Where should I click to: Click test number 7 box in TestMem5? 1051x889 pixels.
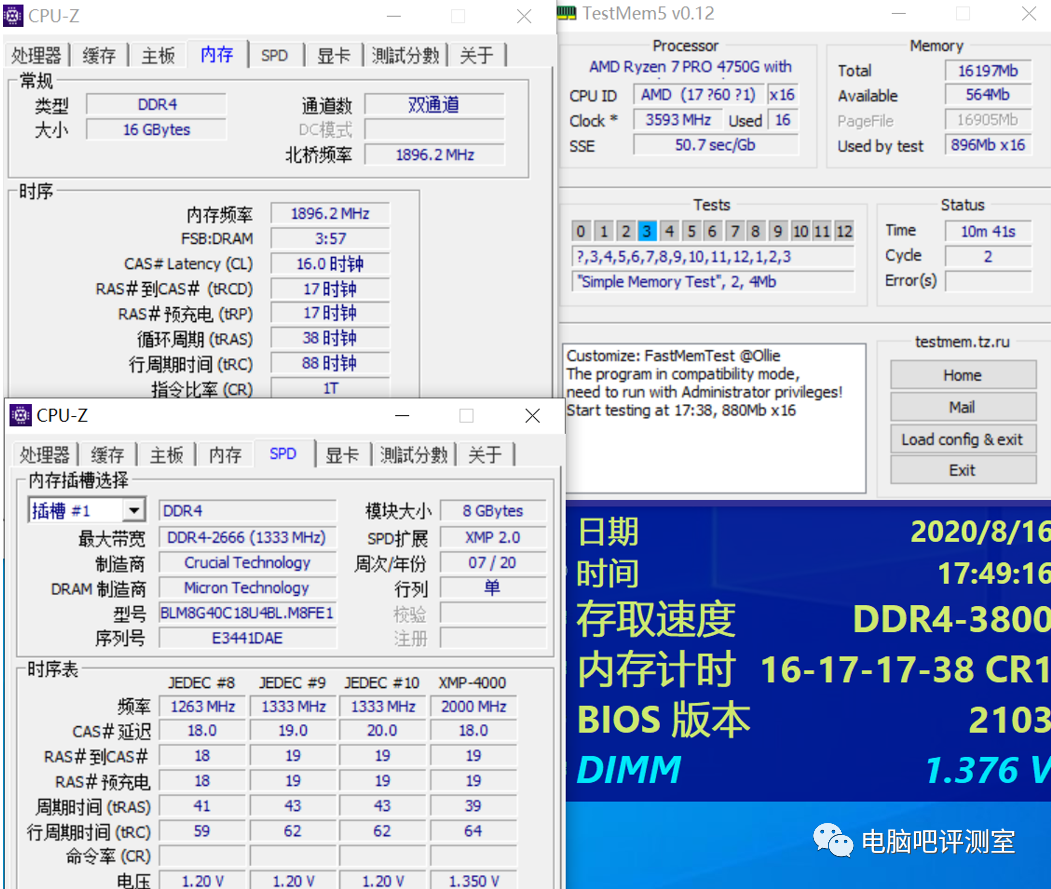coord(735,231)
